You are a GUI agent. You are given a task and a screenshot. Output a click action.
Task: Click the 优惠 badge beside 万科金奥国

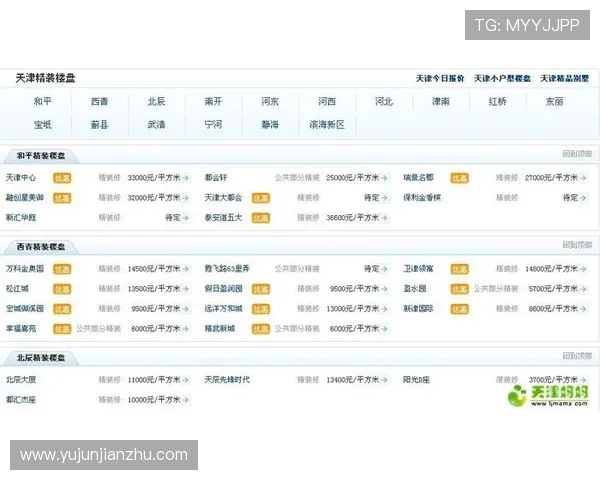pos(62,269)
